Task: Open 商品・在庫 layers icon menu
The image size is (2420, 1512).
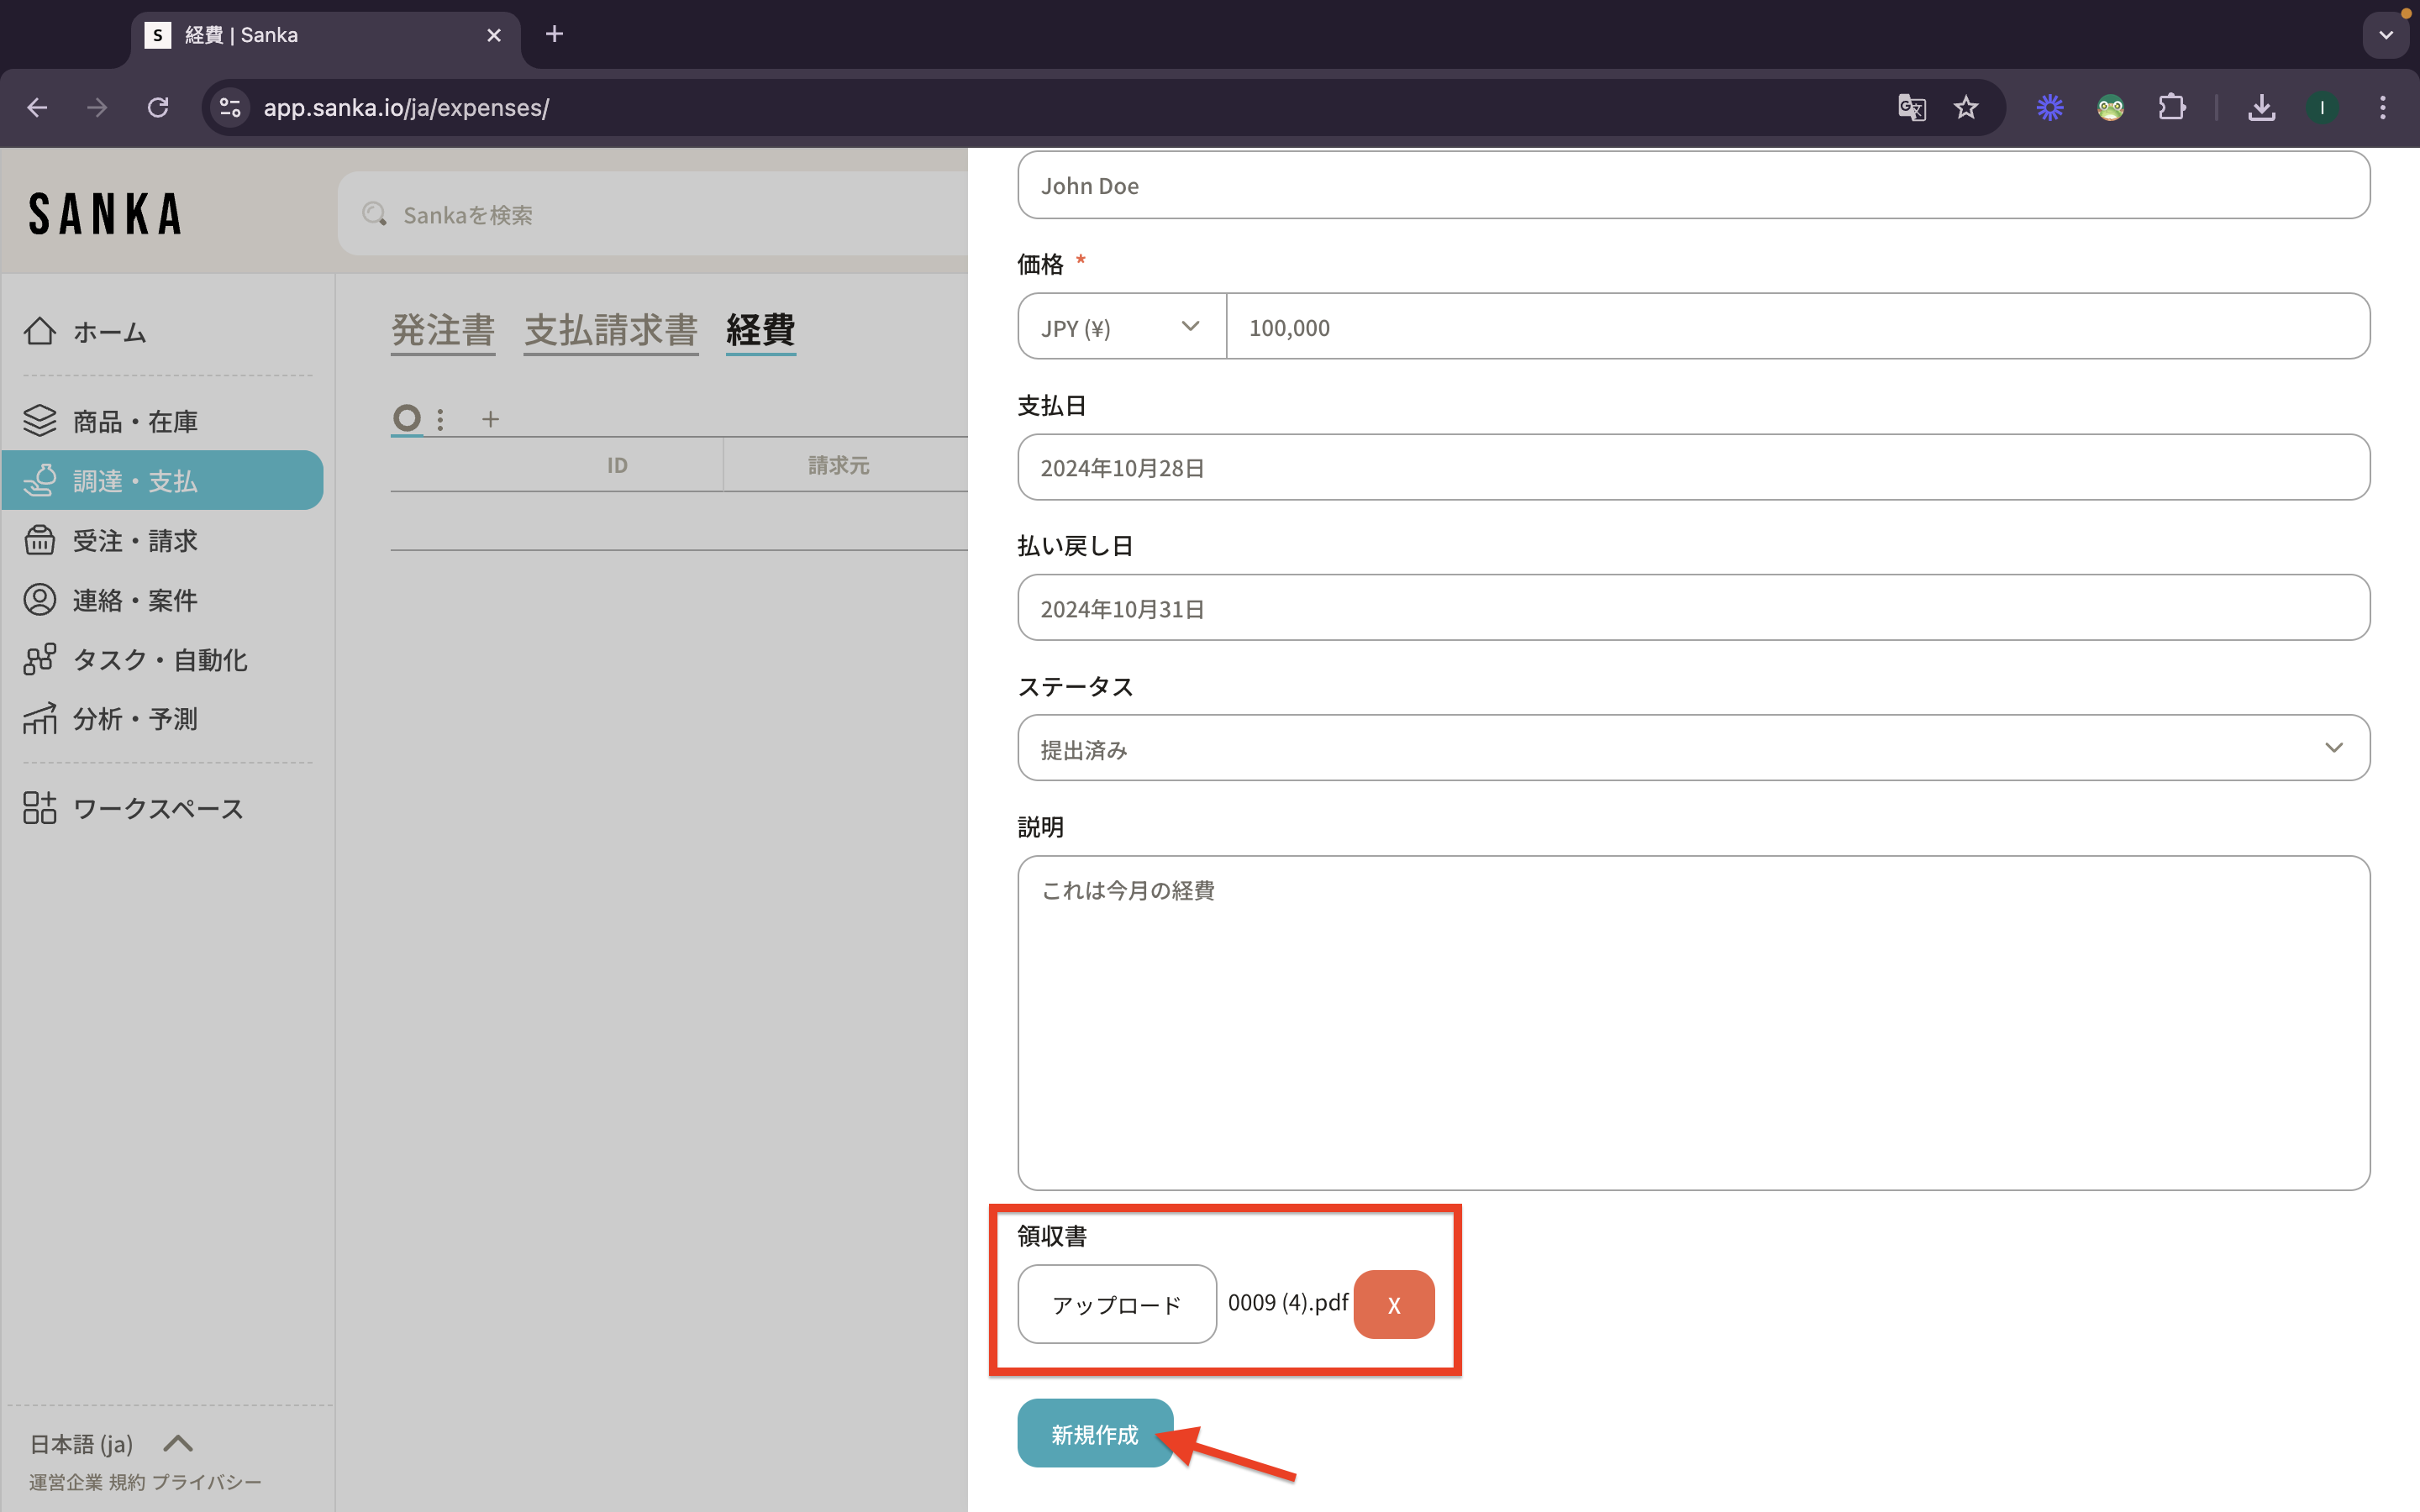Action: click(x=40, y=421)
